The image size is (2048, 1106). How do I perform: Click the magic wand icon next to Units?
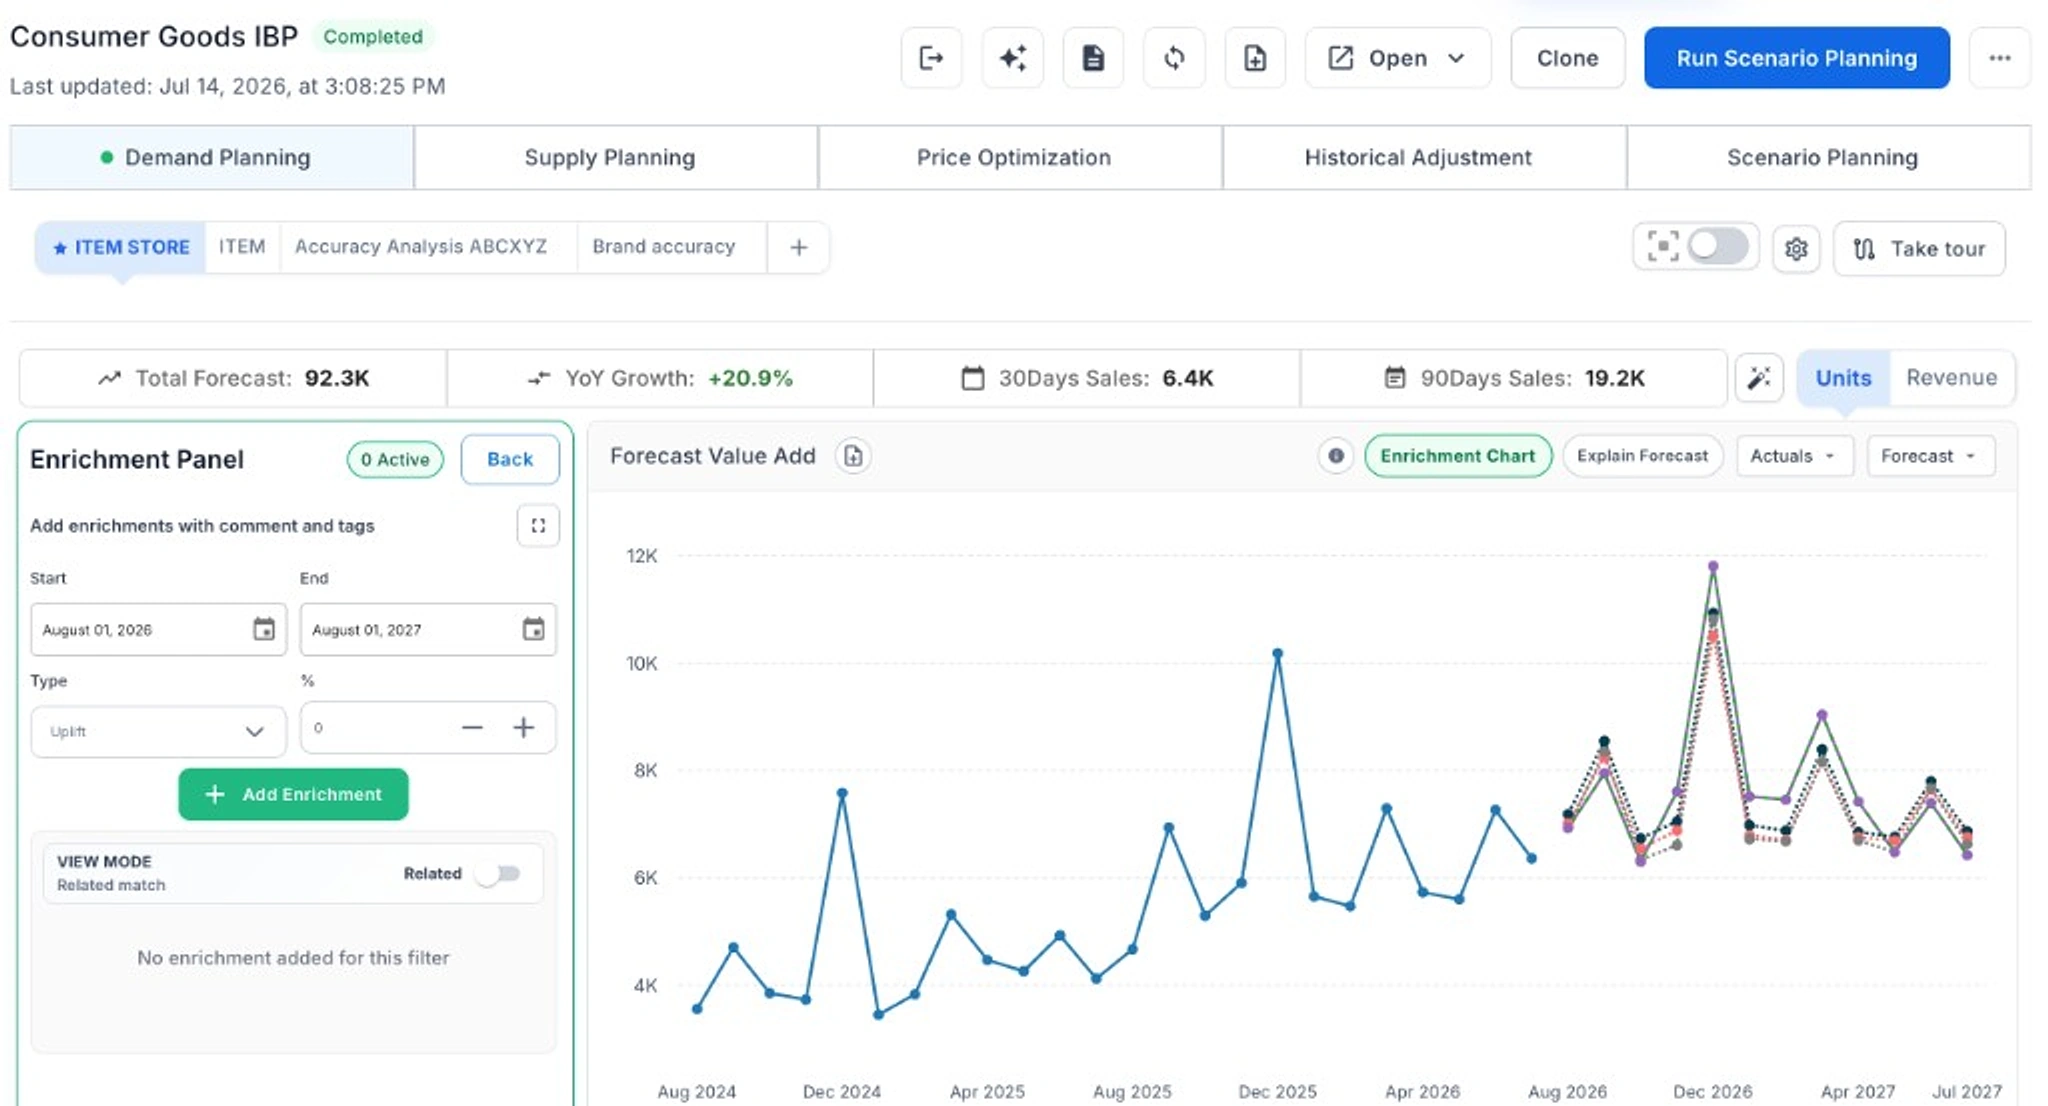pos(1759,378)
